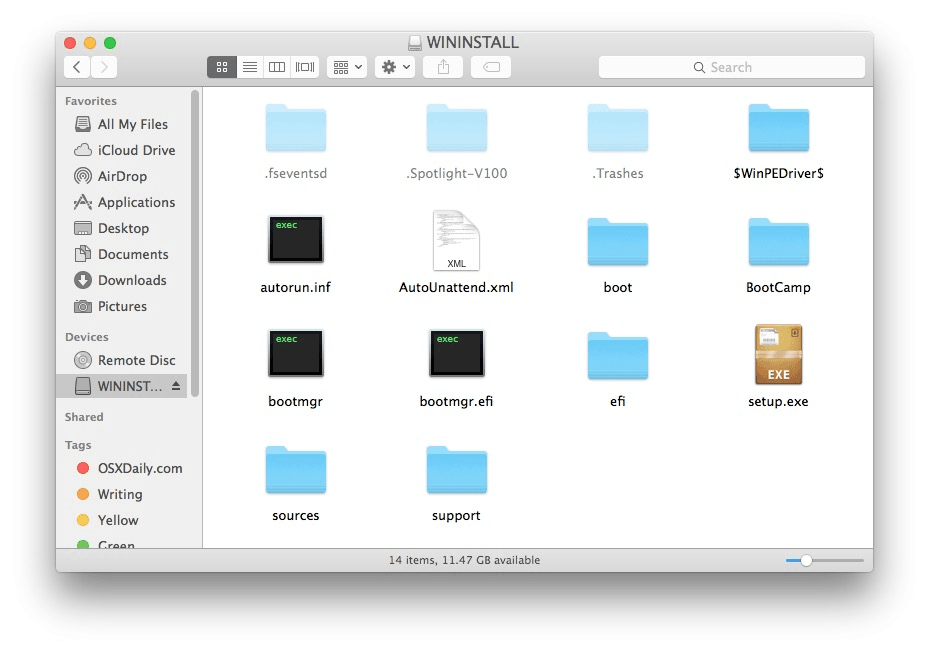929x652 pixels.
Task: Switch to icon view in the toolbar
Action: 221,67
